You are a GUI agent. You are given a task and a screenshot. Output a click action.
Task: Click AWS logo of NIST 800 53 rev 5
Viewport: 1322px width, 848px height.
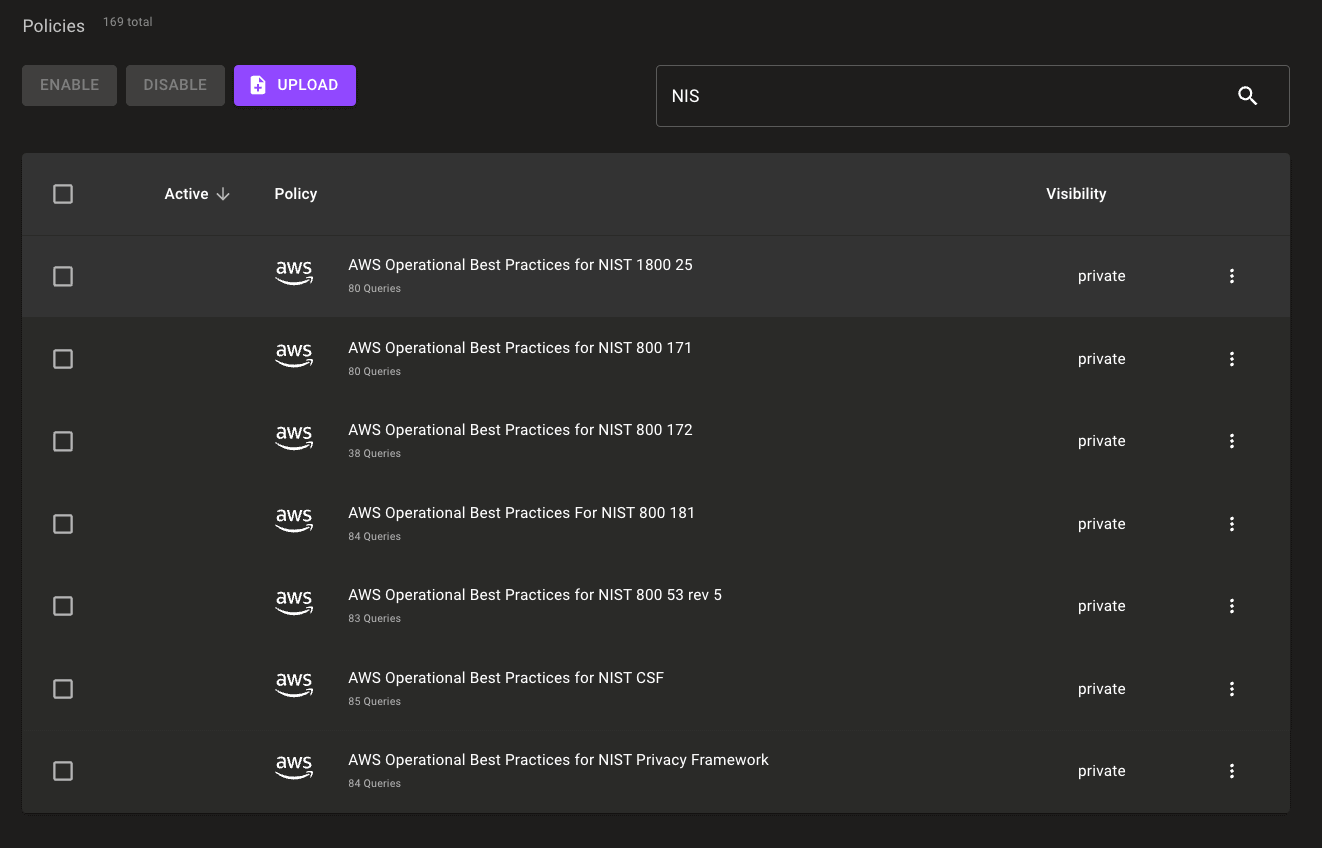click(x=294, y=602)
